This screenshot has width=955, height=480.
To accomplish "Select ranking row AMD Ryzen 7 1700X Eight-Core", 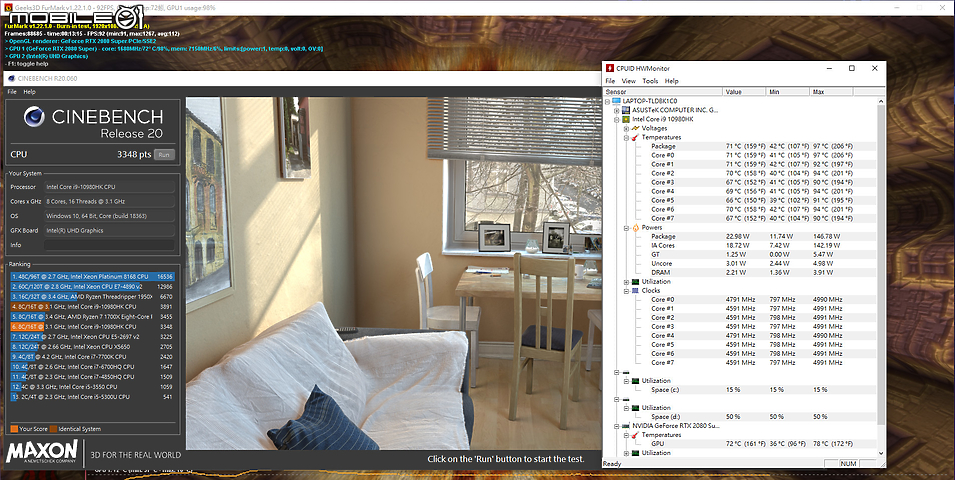I will click(92, 317).
